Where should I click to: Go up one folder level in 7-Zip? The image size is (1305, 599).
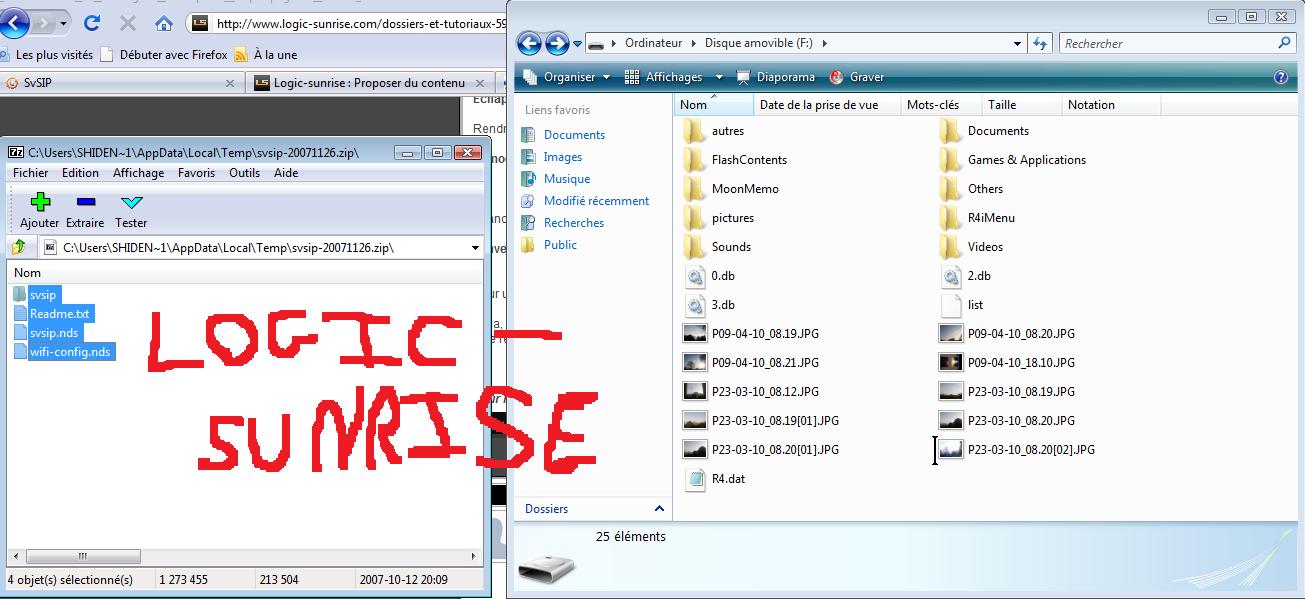(x=19, y=247)
